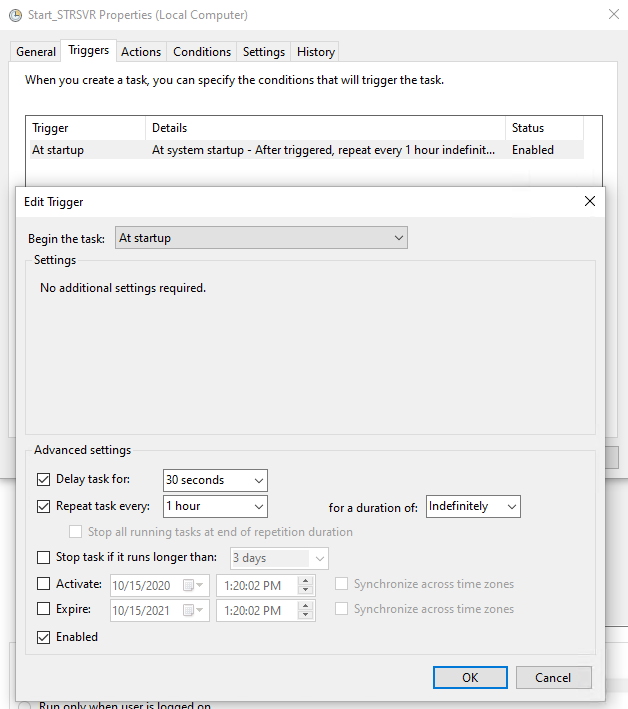628x709 pixels.
Task: Increase Activate time with up spinner
Action: [x=306, y=581]
